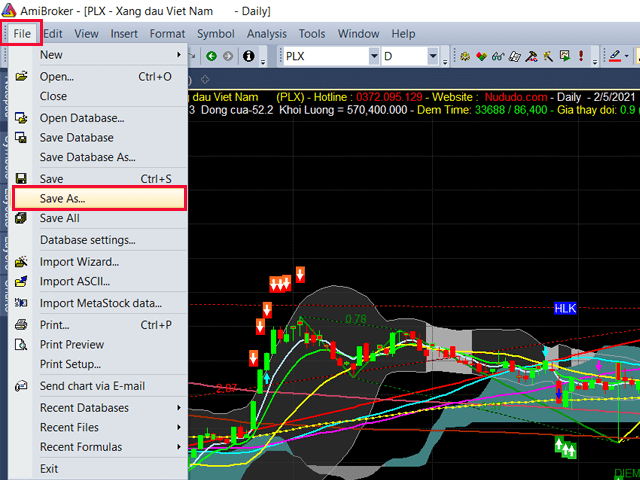
Task: Open the pen color dropdown arrow
Action: tap(627, 56)
